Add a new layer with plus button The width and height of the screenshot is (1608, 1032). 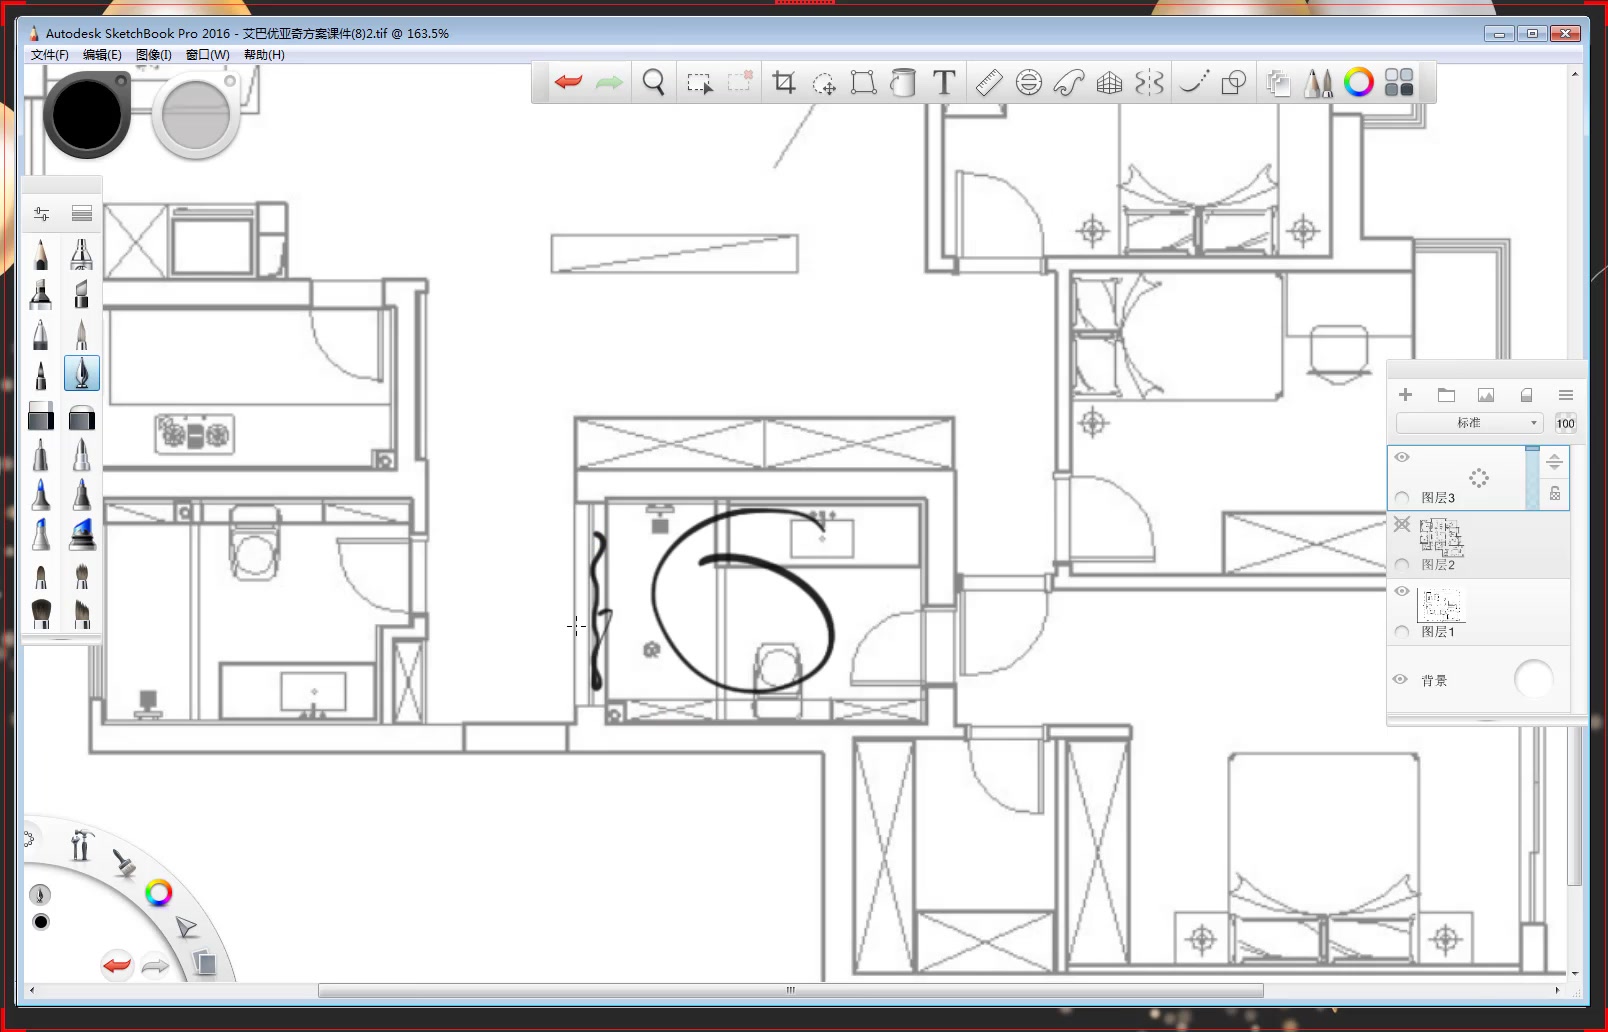(1405, 395)
